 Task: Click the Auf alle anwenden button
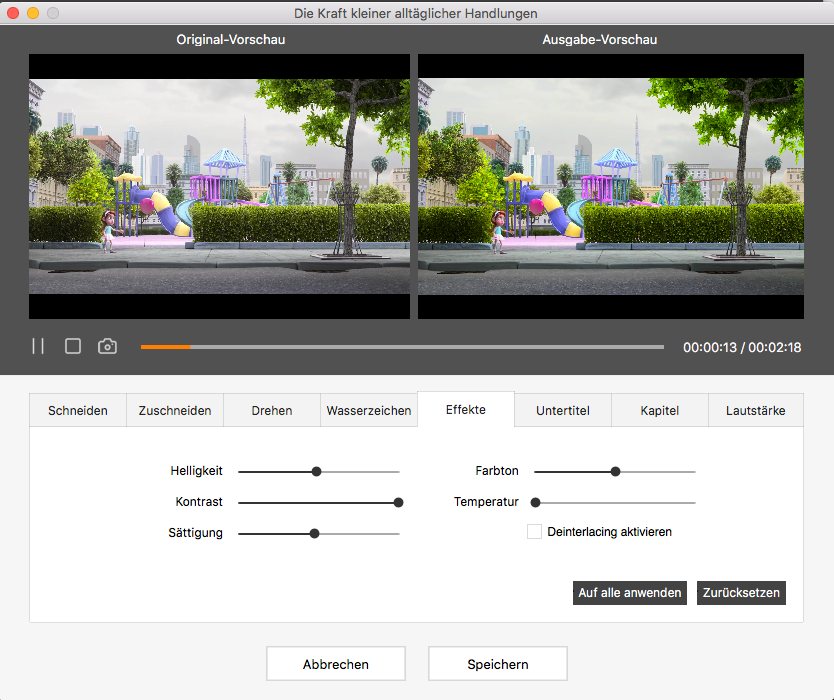629,592
